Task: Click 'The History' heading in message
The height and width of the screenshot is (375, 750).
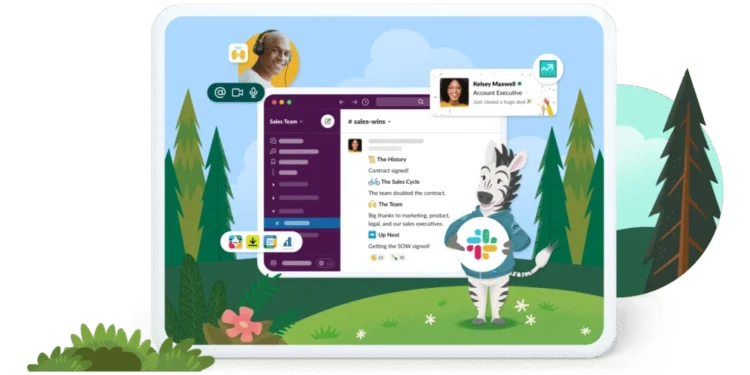Action: pyautogui.click(x=391, y=159)
